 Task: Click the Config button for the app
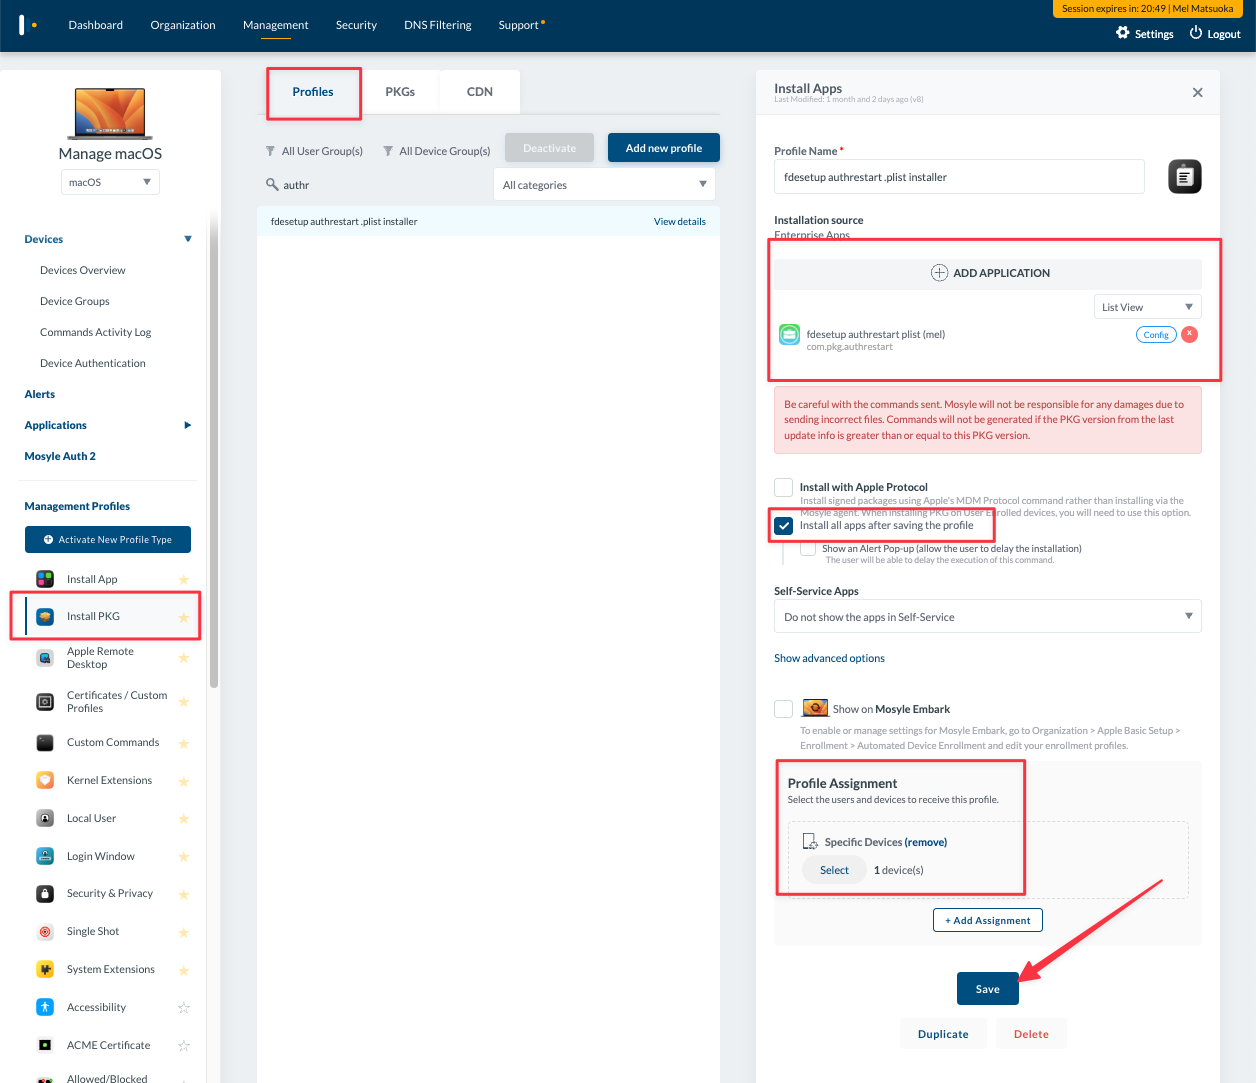(x=1156, y=334)
